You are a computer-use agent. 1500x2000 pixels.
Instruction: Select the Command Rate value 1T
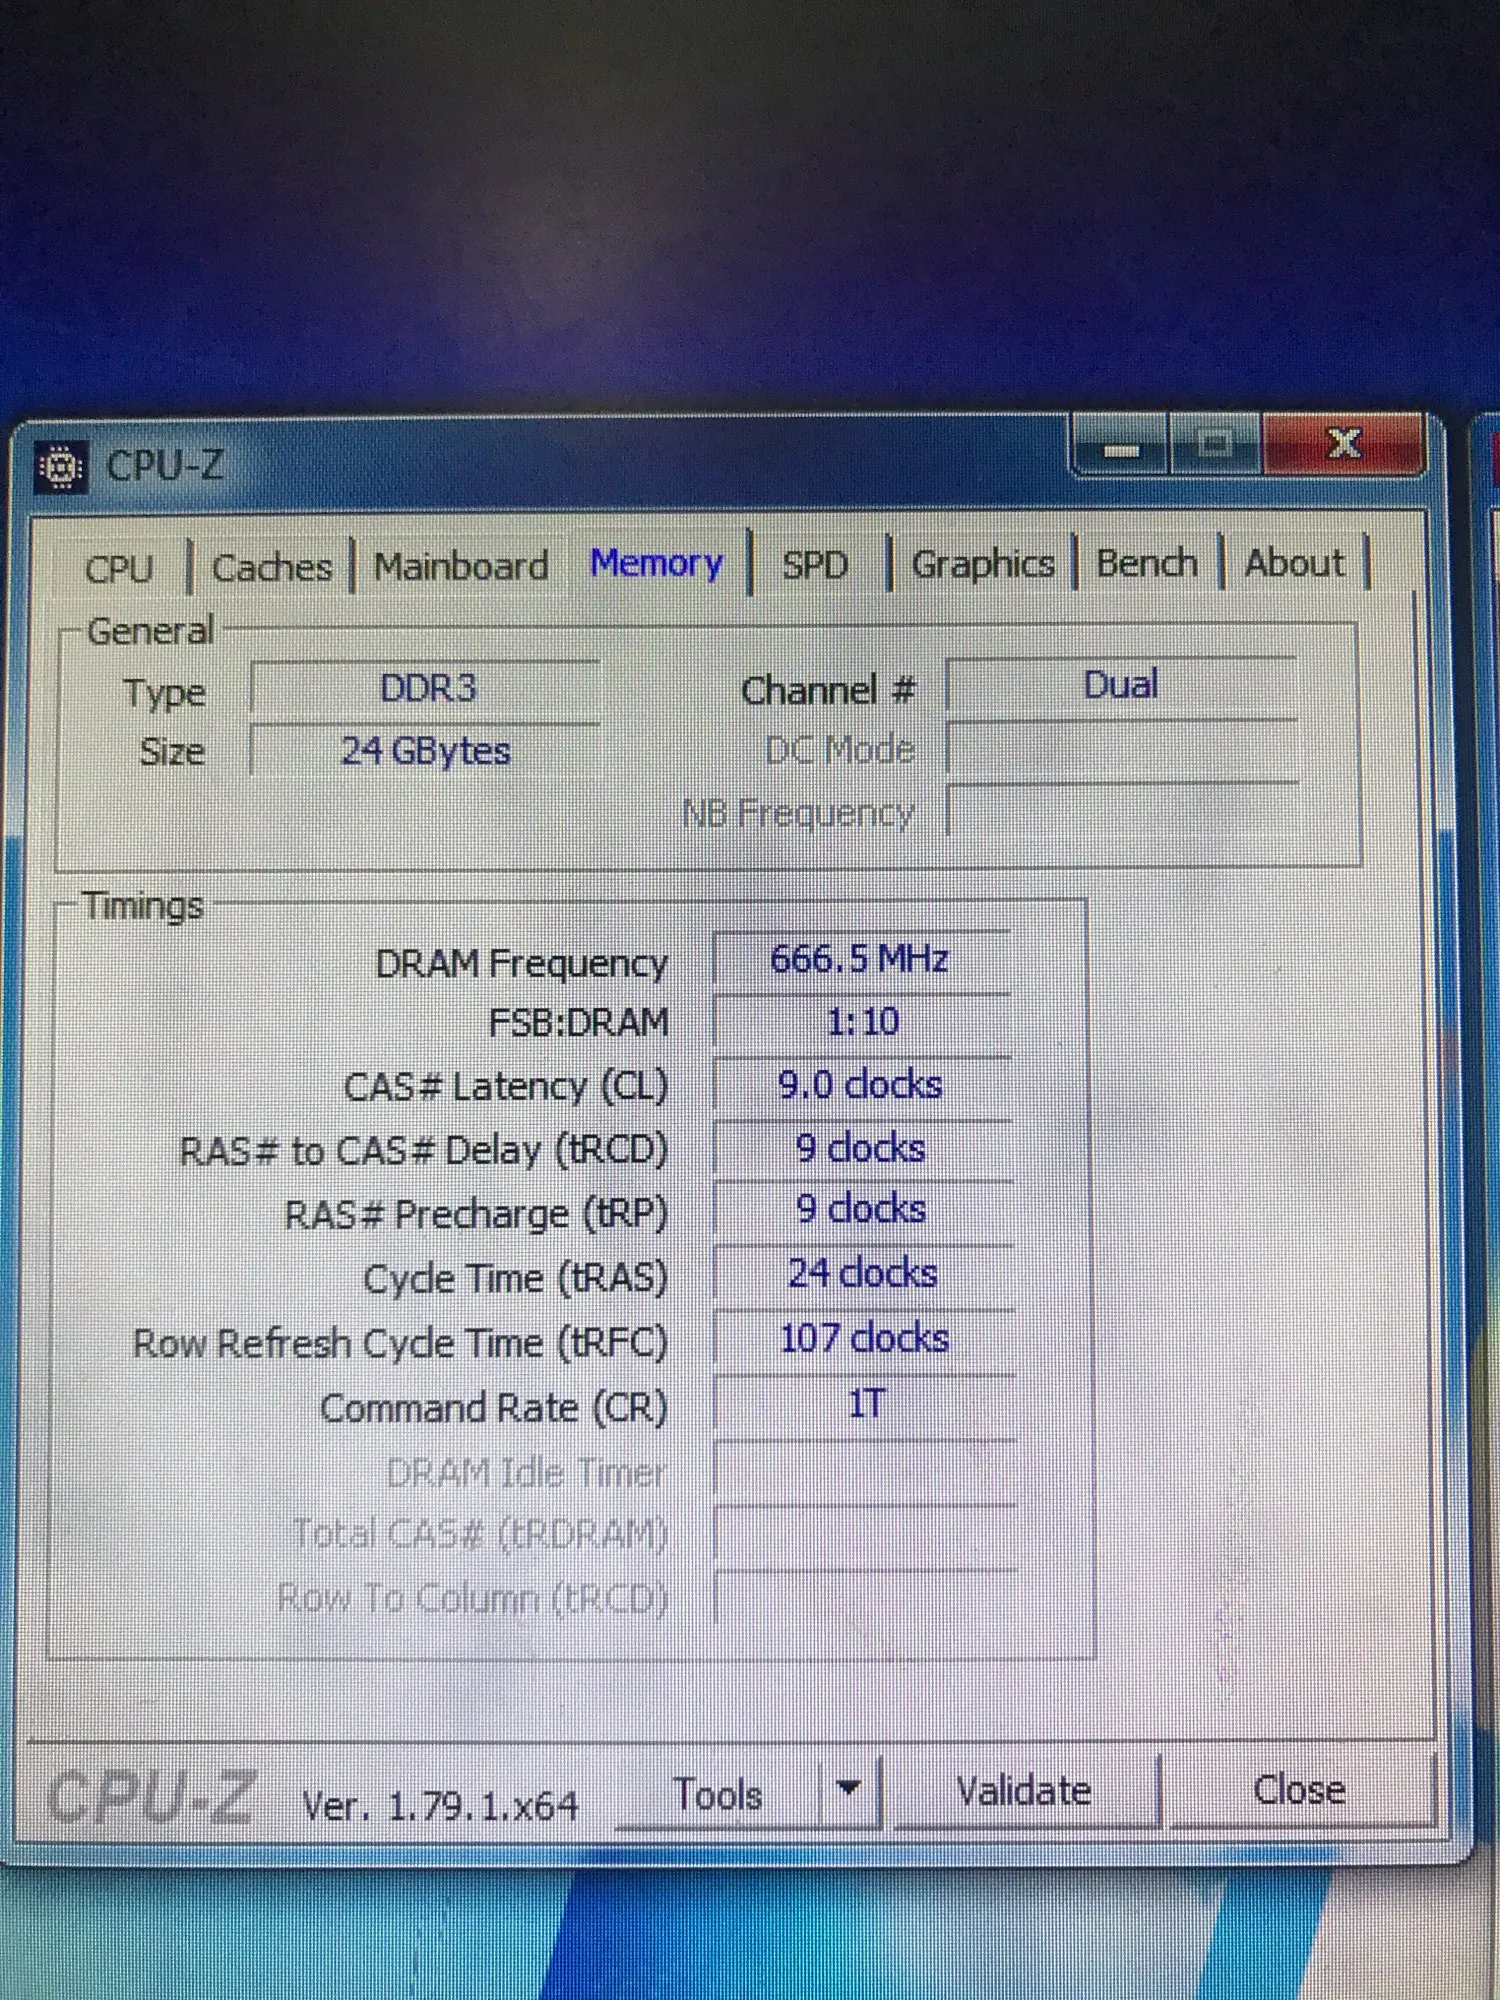866,1404
